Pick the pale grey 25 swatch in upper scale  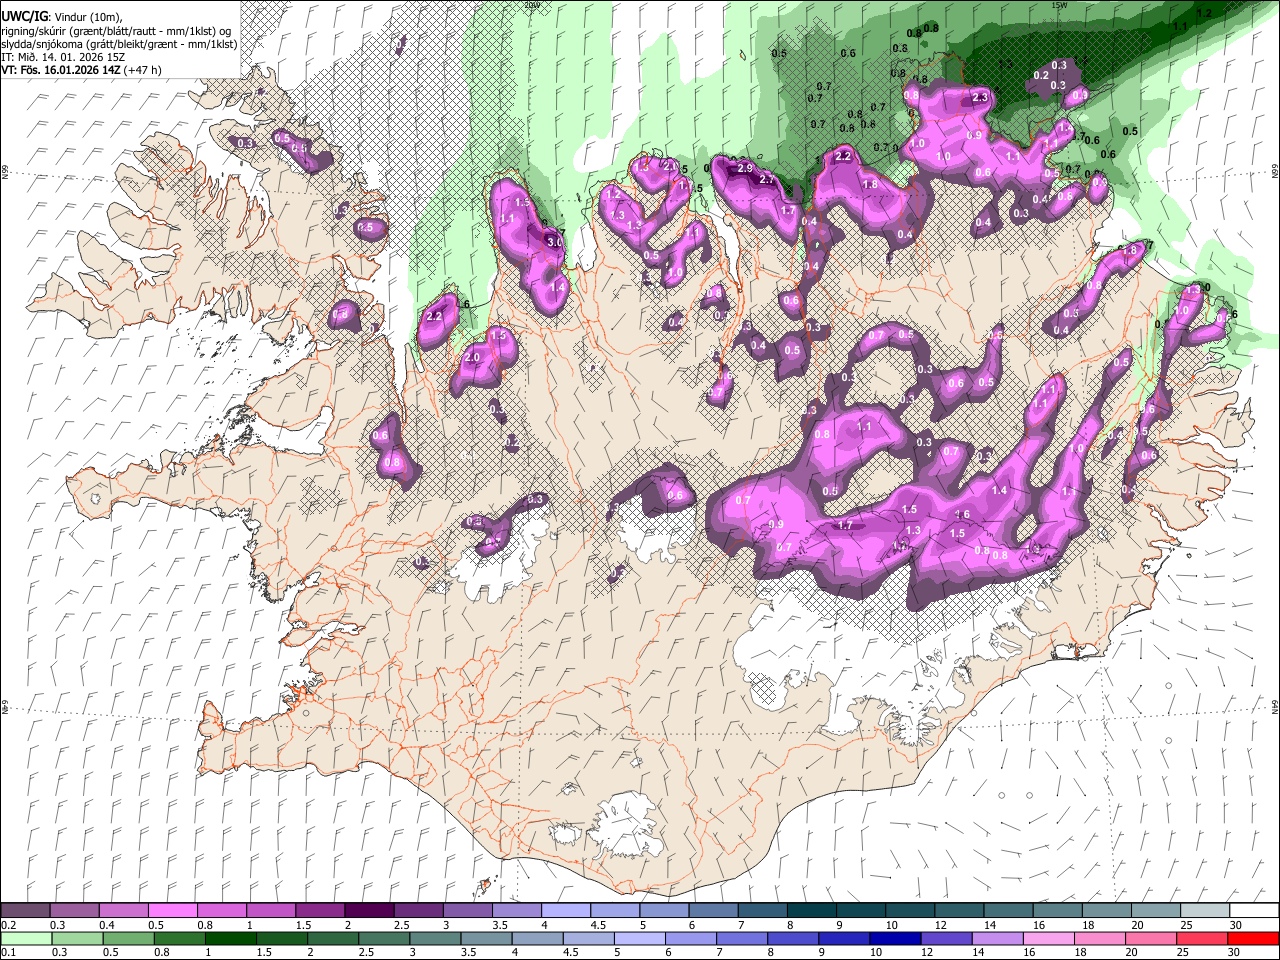point(1205,911)
